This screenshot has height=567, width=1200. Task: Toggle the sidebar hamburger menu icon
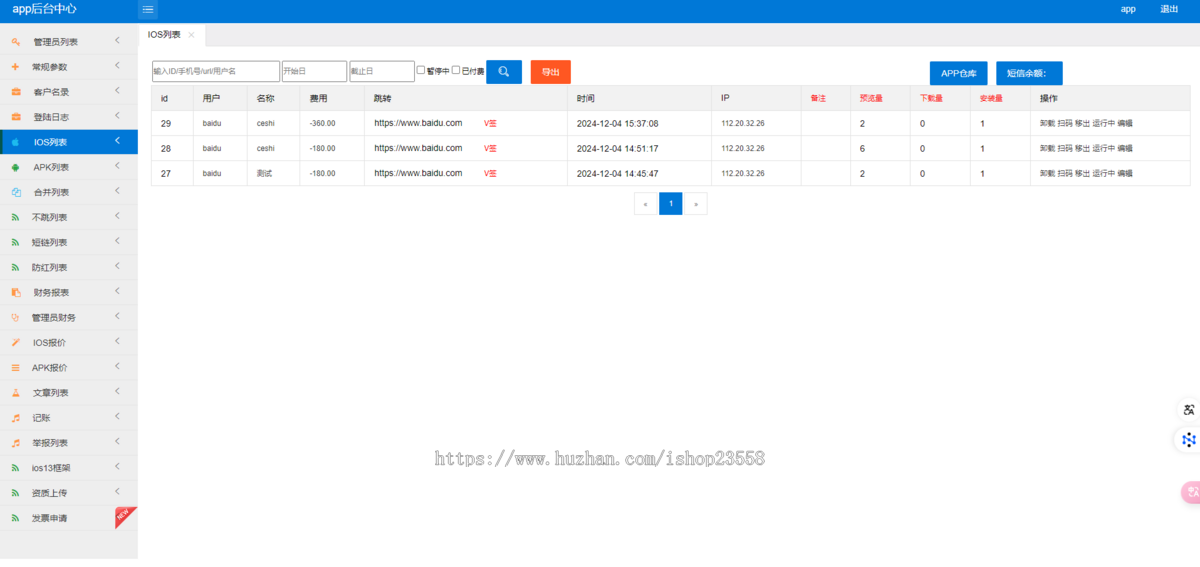click(148, 10)
